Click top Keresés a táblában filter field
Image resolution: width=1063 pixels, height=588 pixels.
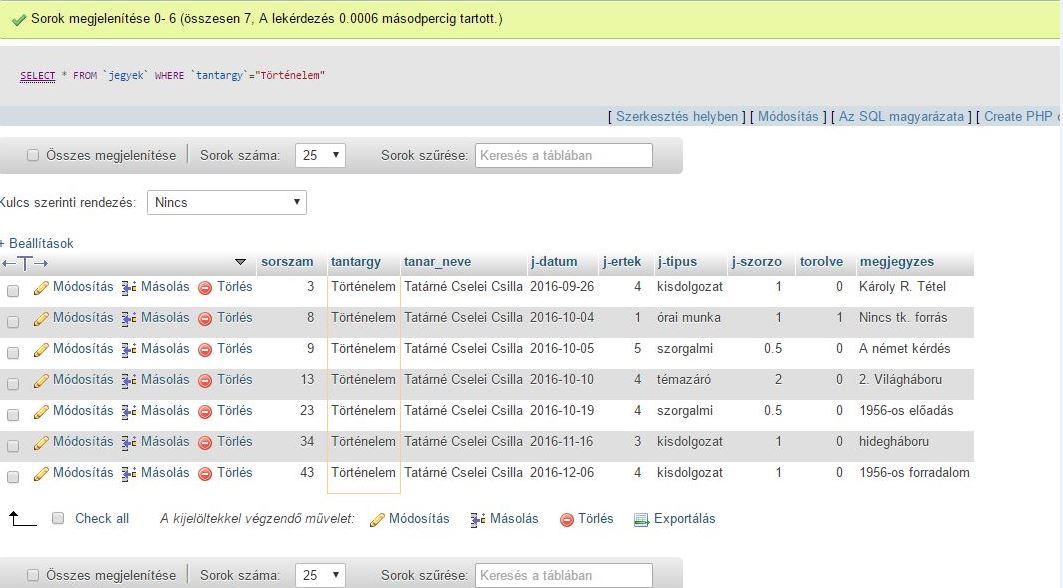563,156
